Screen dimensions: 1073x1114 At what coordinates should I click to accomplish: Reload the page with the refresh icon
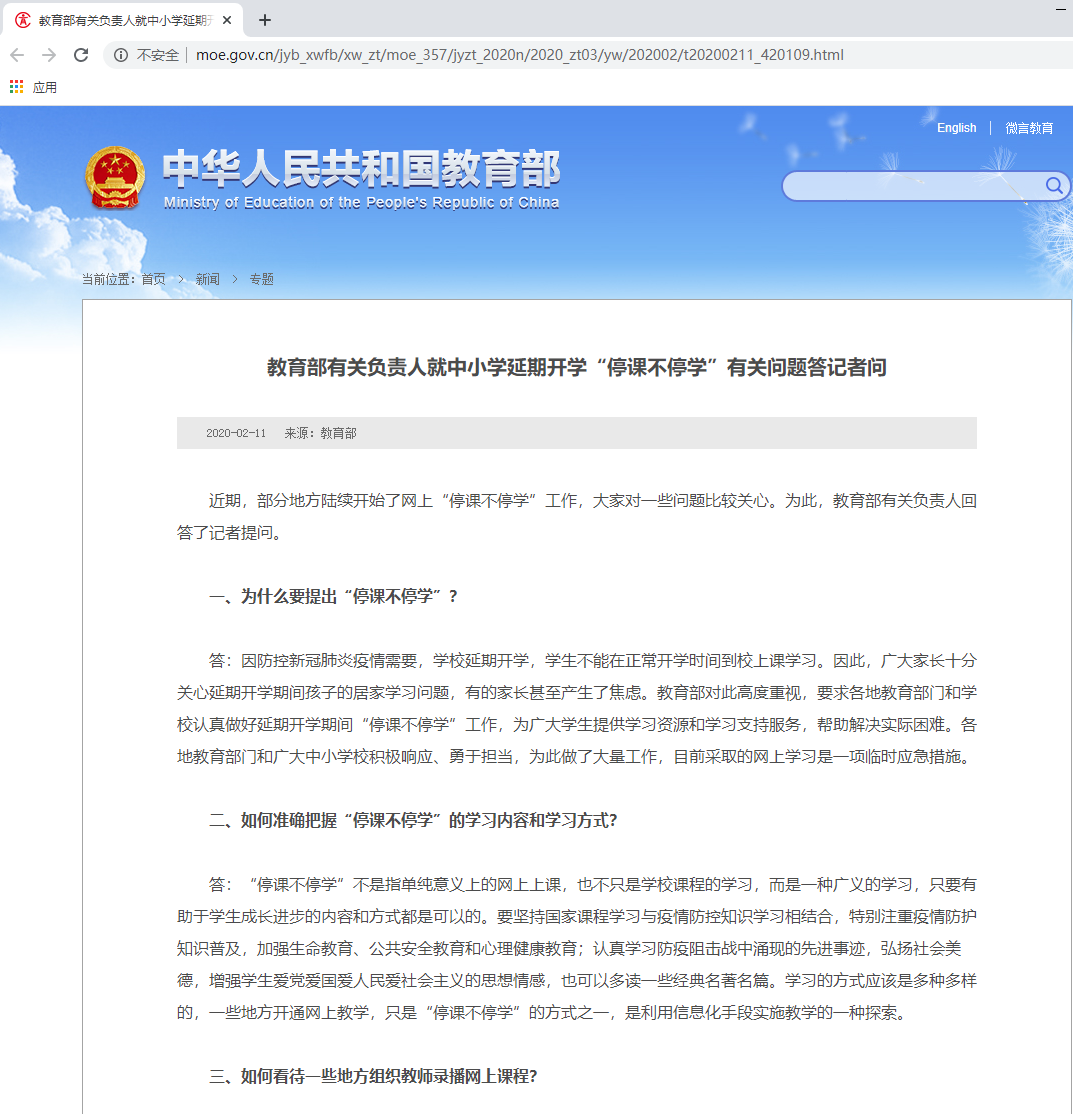pos(81,55)
